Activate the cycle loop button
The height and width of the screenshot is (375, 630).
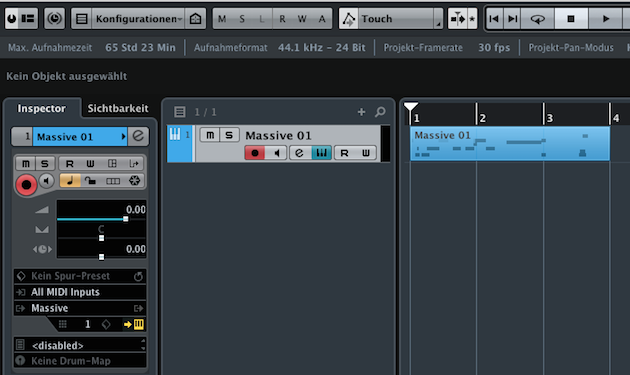point(538,18)
